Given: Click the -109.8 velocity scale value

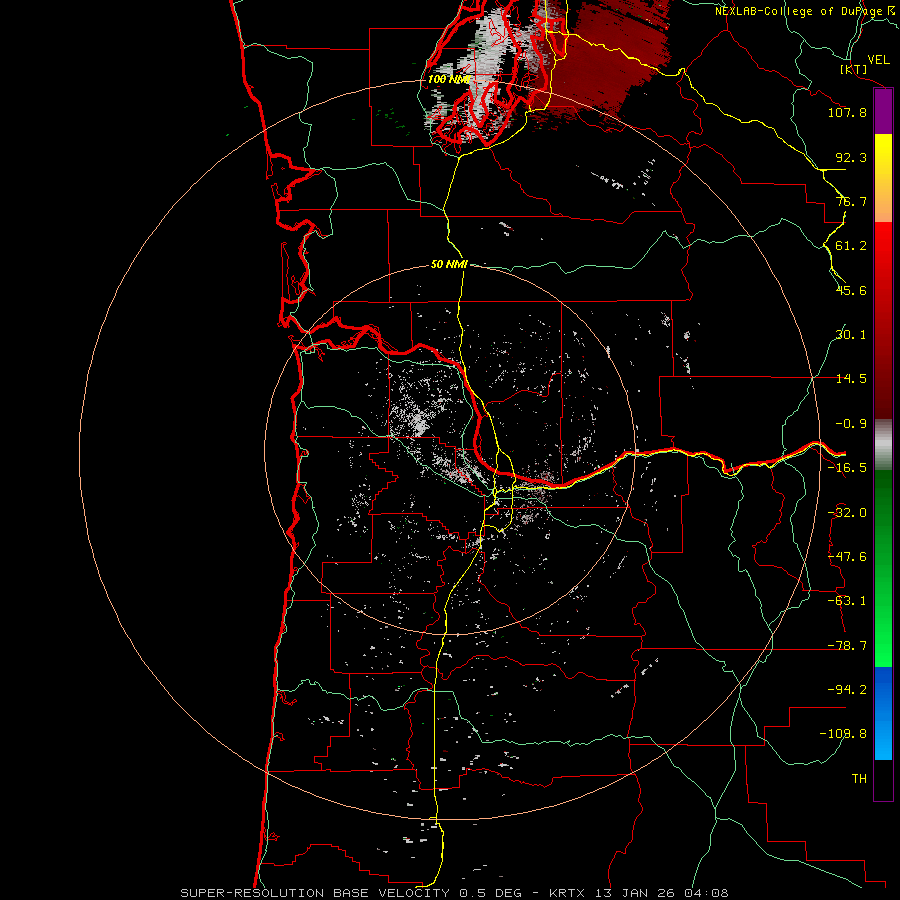Looking at the screenshot, I should click(843, 734).
